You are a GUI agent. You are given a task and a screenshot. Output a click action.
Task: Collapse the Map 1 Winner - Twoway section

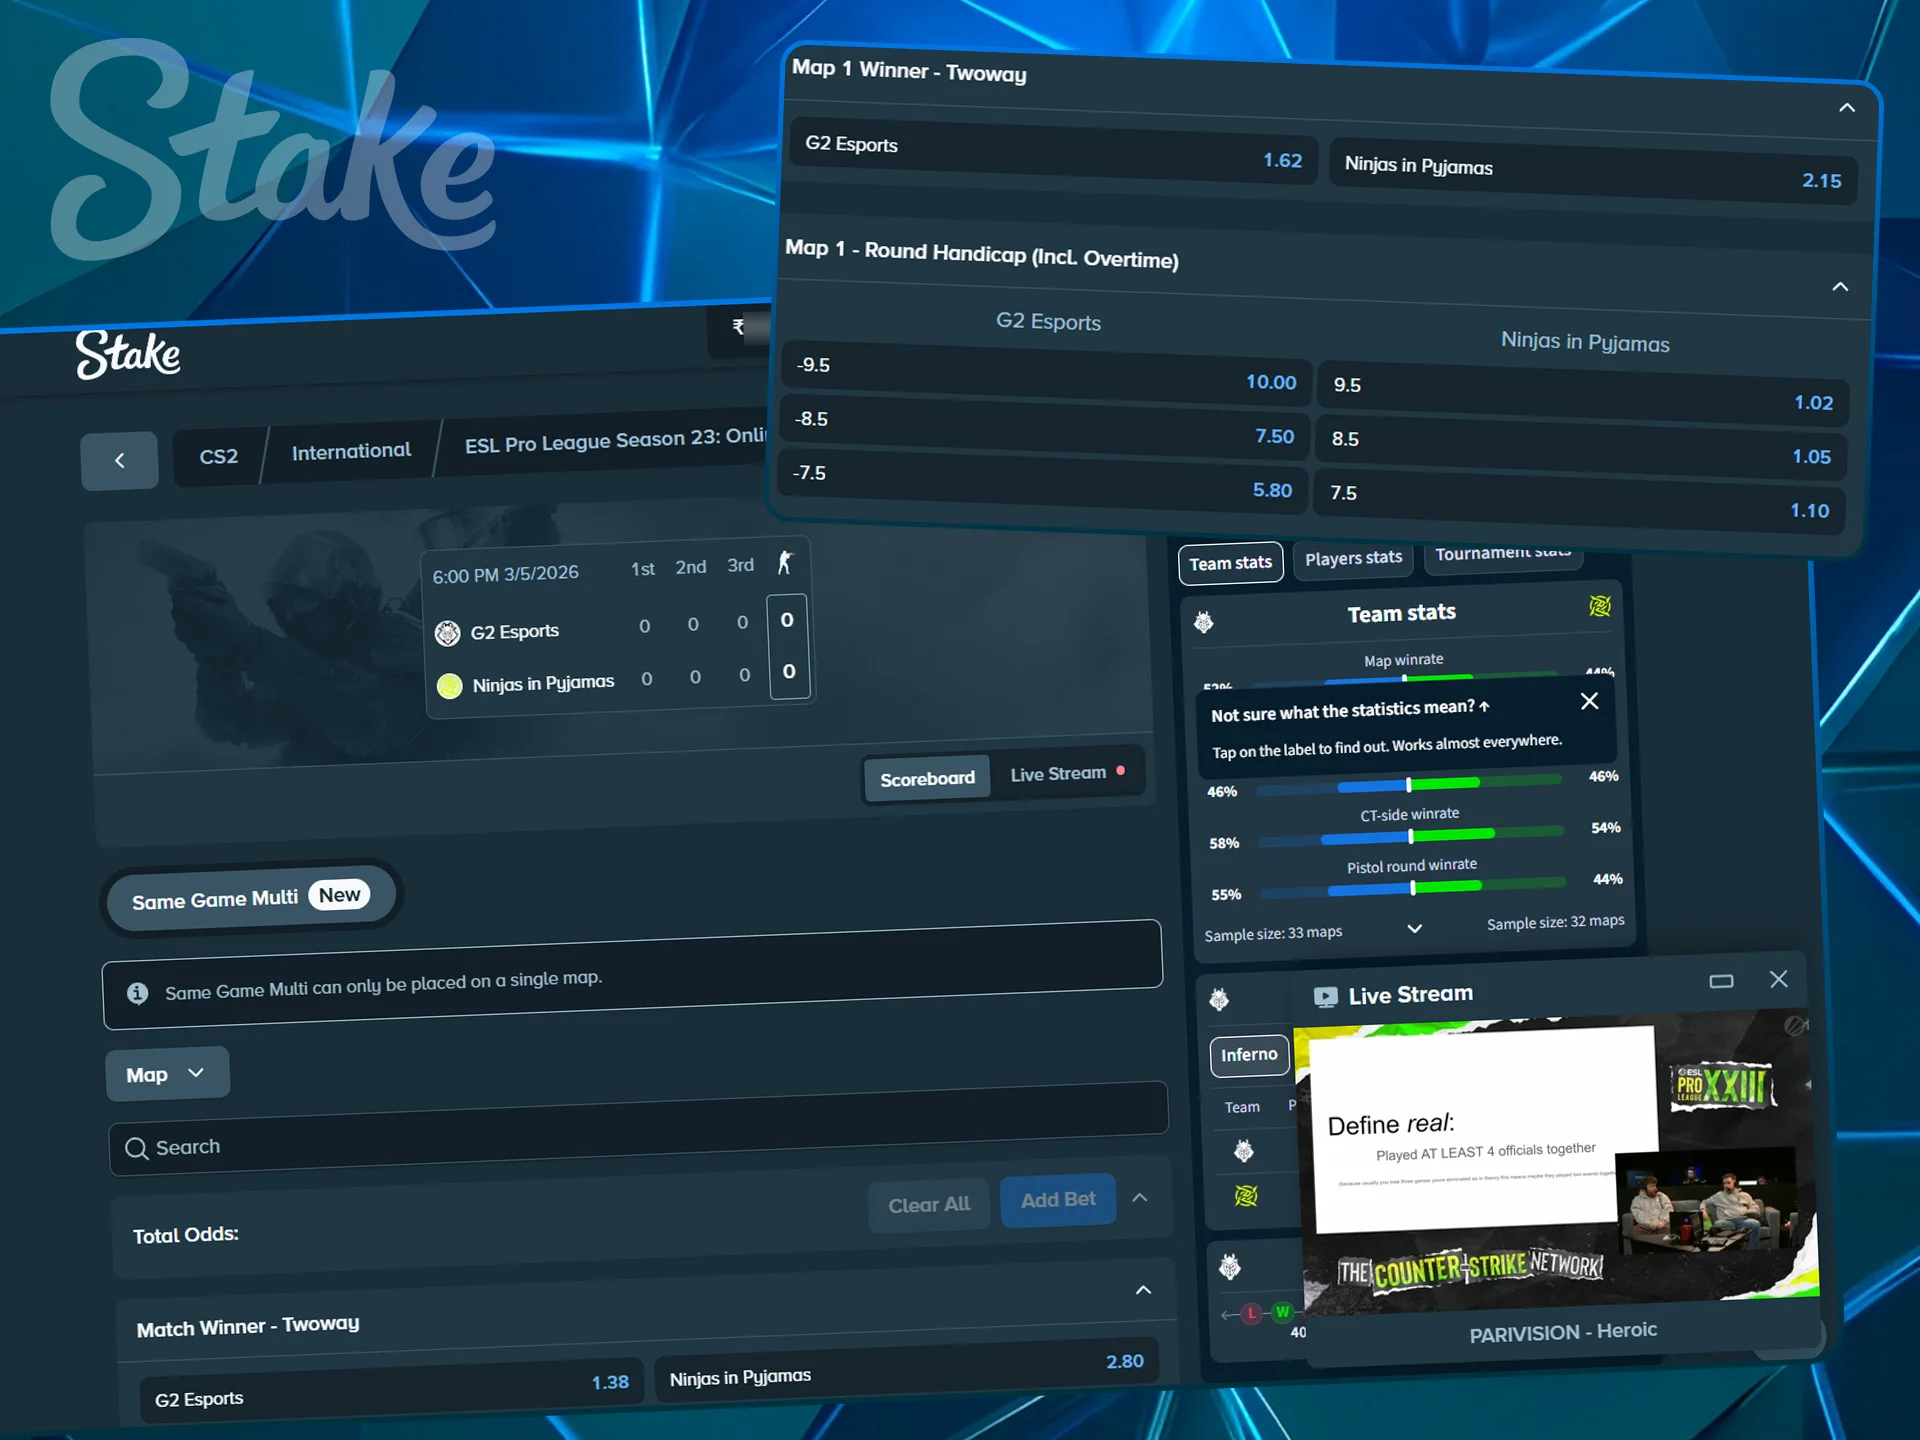click(1847, 108)
